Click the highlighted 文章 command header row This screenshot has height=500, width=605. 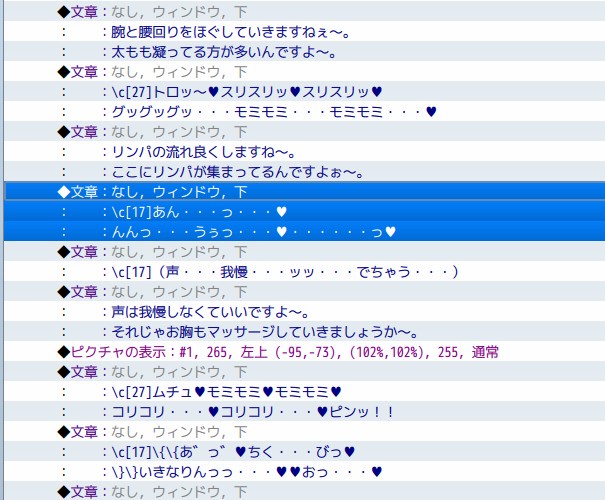(x=150, y=191)
